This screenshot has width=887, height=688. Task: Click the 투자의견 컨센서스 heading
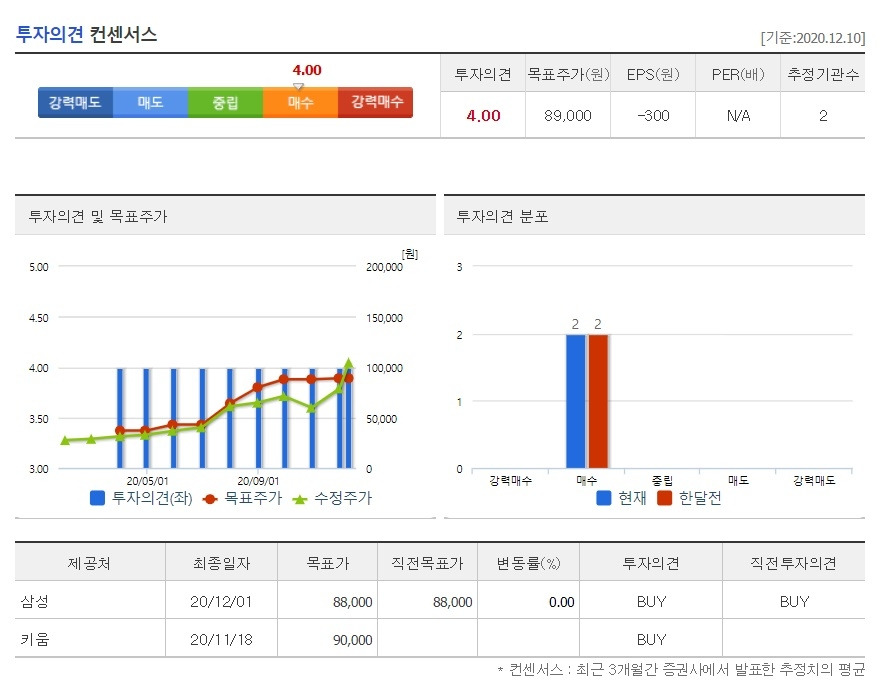tap(86, 35)
